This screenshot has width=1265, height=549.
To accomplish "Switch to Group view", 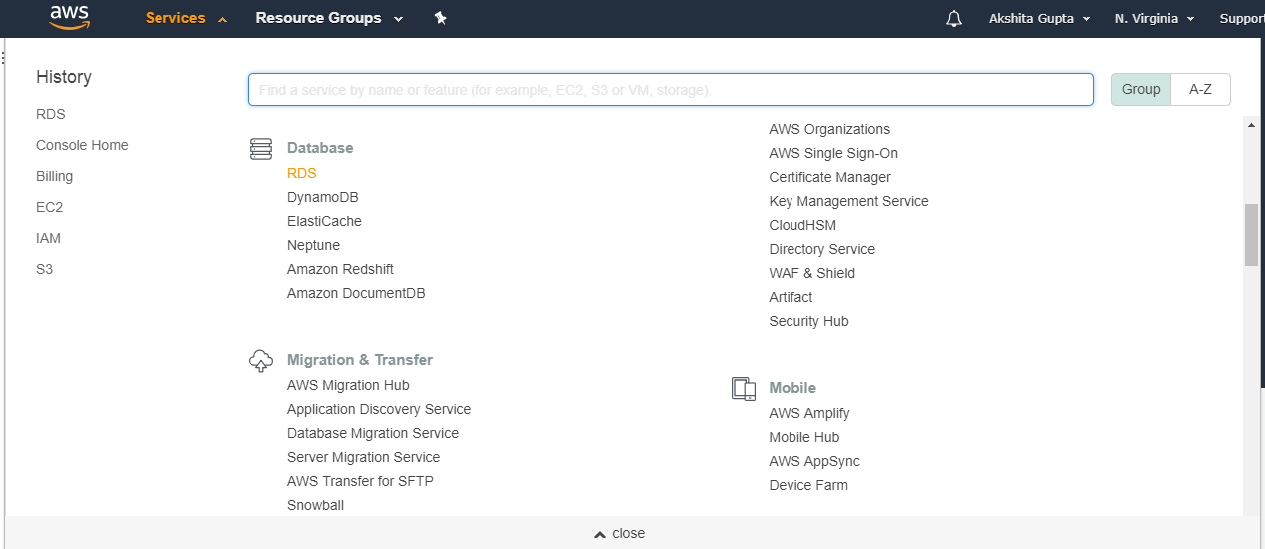I will coord(1141,89).
